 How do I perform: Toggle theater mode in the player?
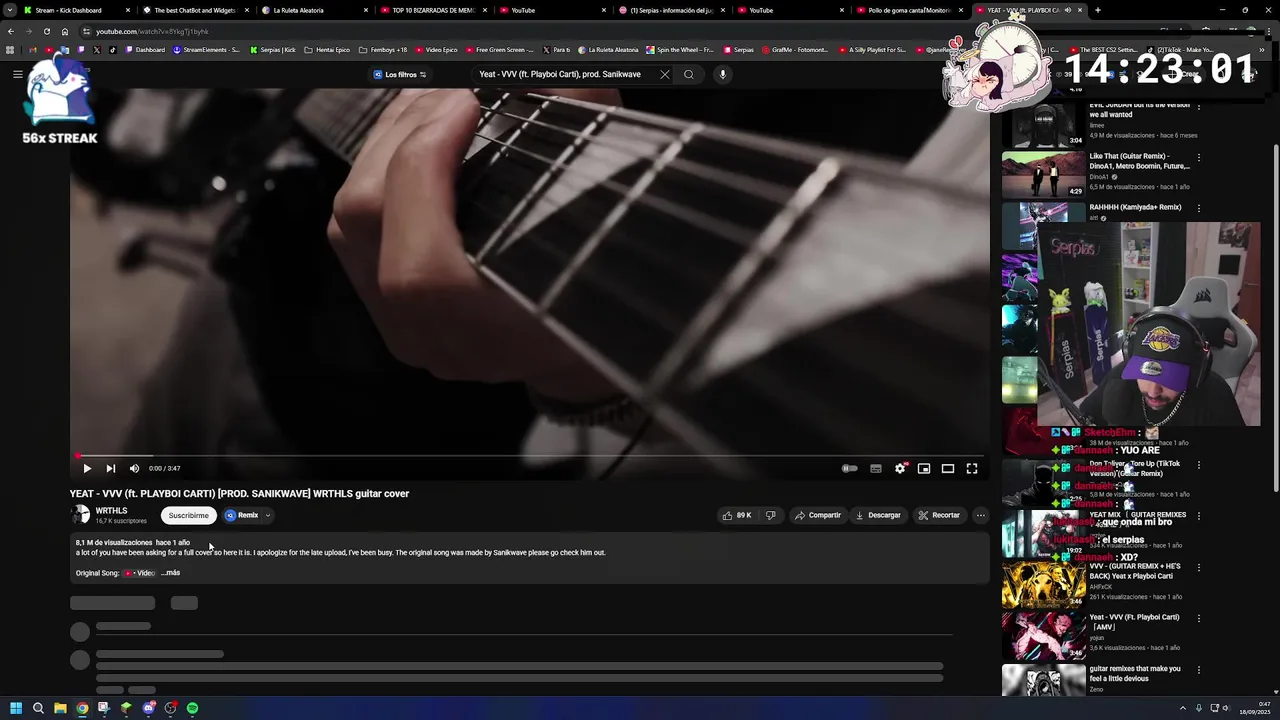pyautogui.click(x=948, y=468)
